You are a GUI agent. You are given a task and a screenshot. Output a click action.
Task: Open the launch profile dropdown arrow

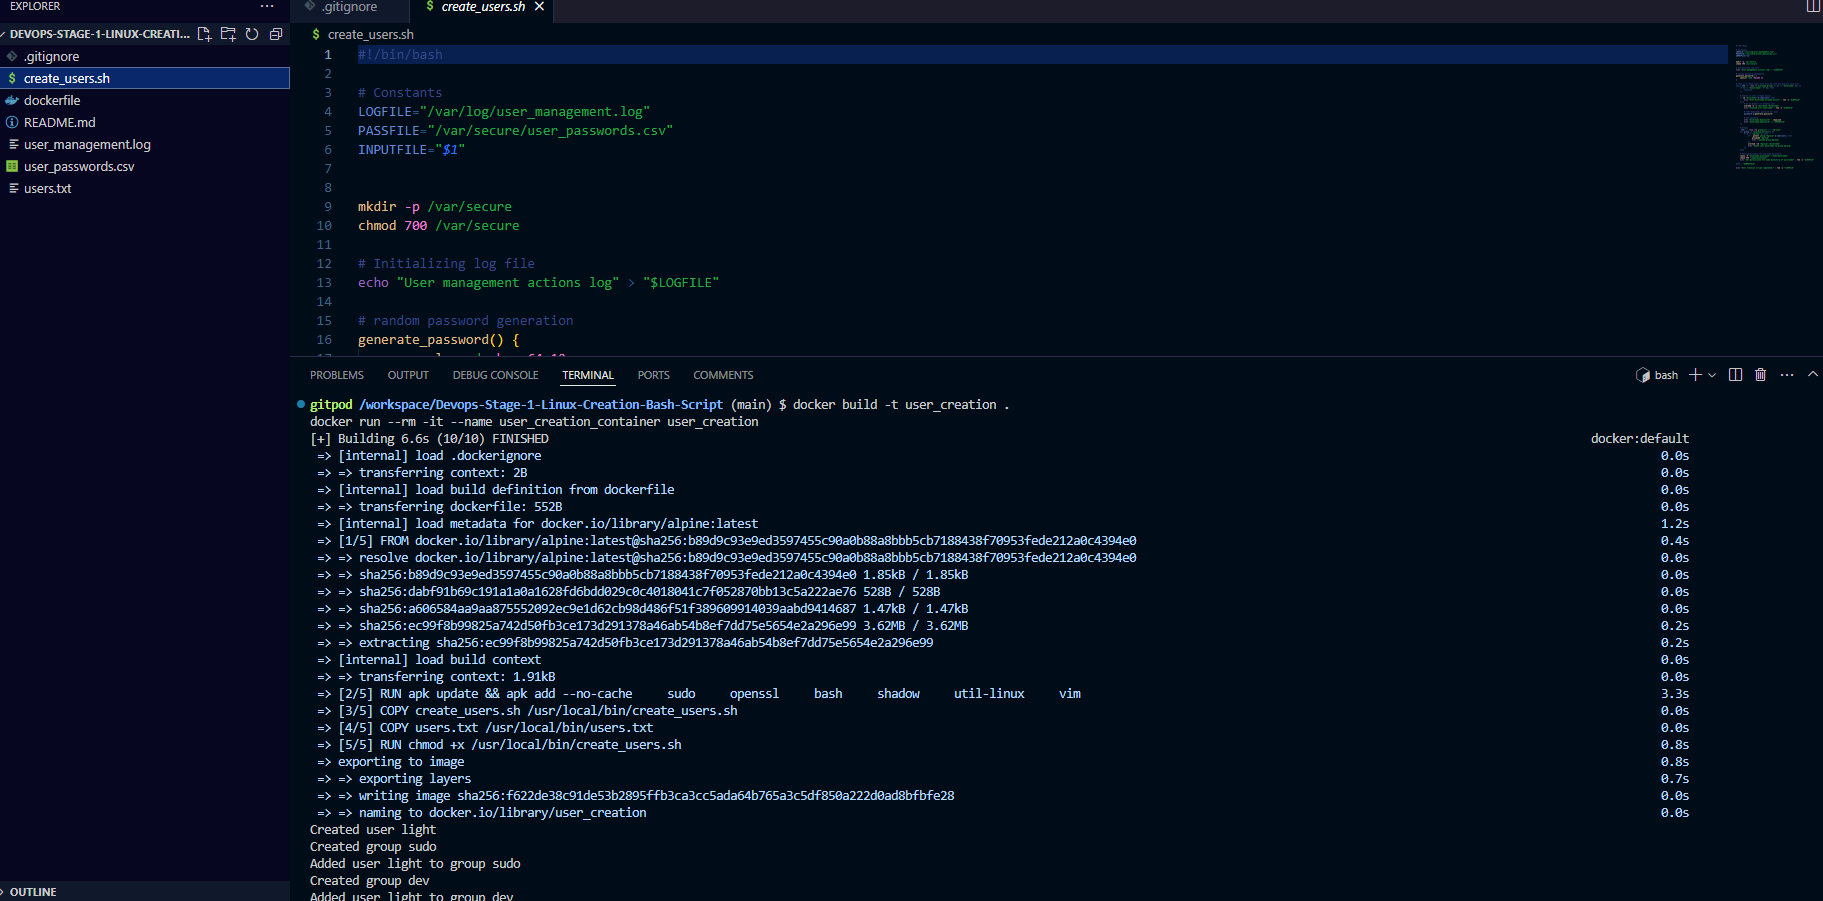[x=1712, y=375]
